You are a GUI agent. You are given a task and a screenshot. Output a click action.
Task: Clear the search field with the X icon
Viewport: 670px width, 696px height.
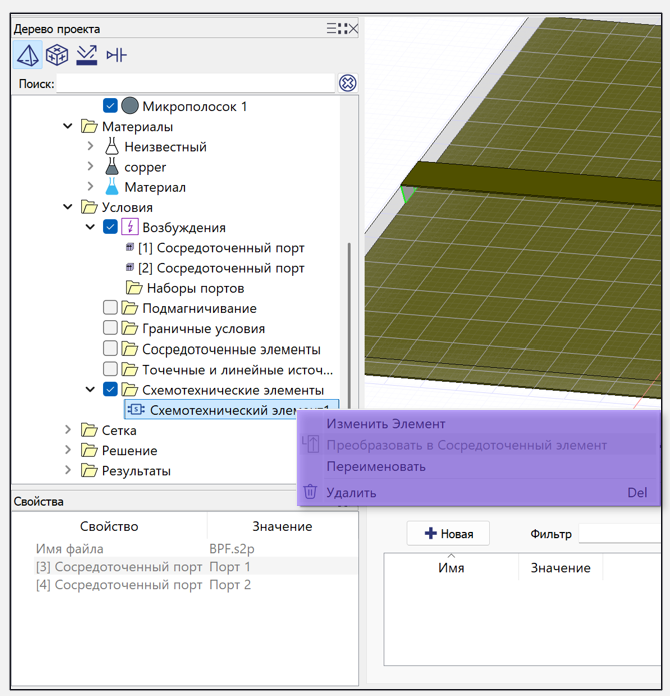347,83
